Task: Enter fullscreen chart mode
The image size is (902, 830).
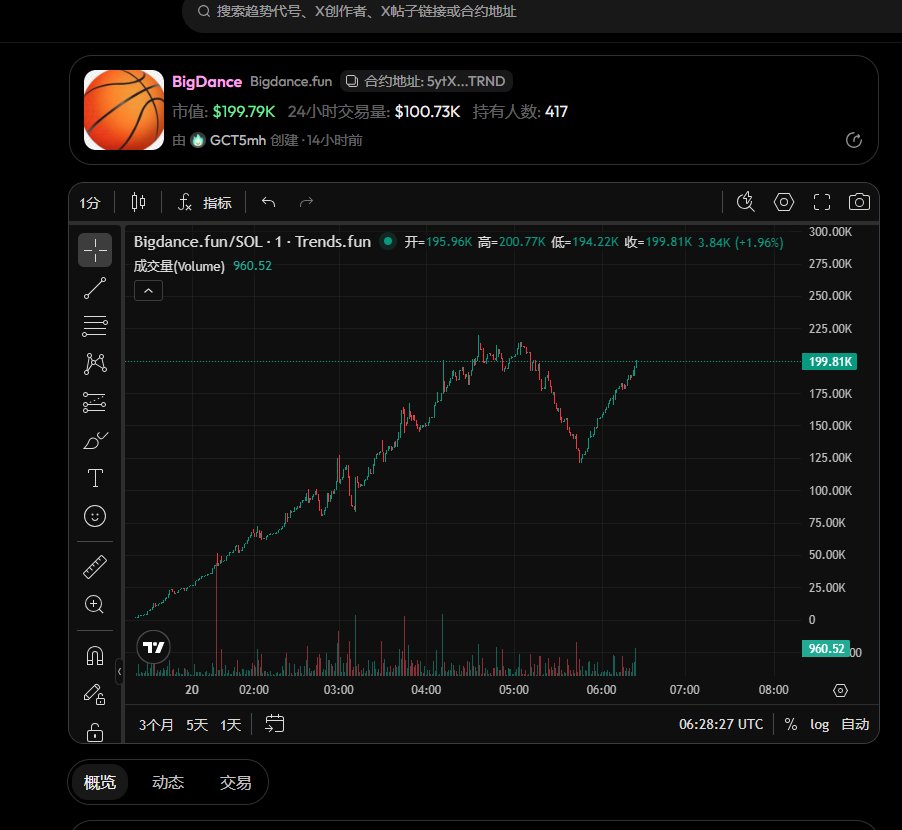Action: (x=821, y=202)
